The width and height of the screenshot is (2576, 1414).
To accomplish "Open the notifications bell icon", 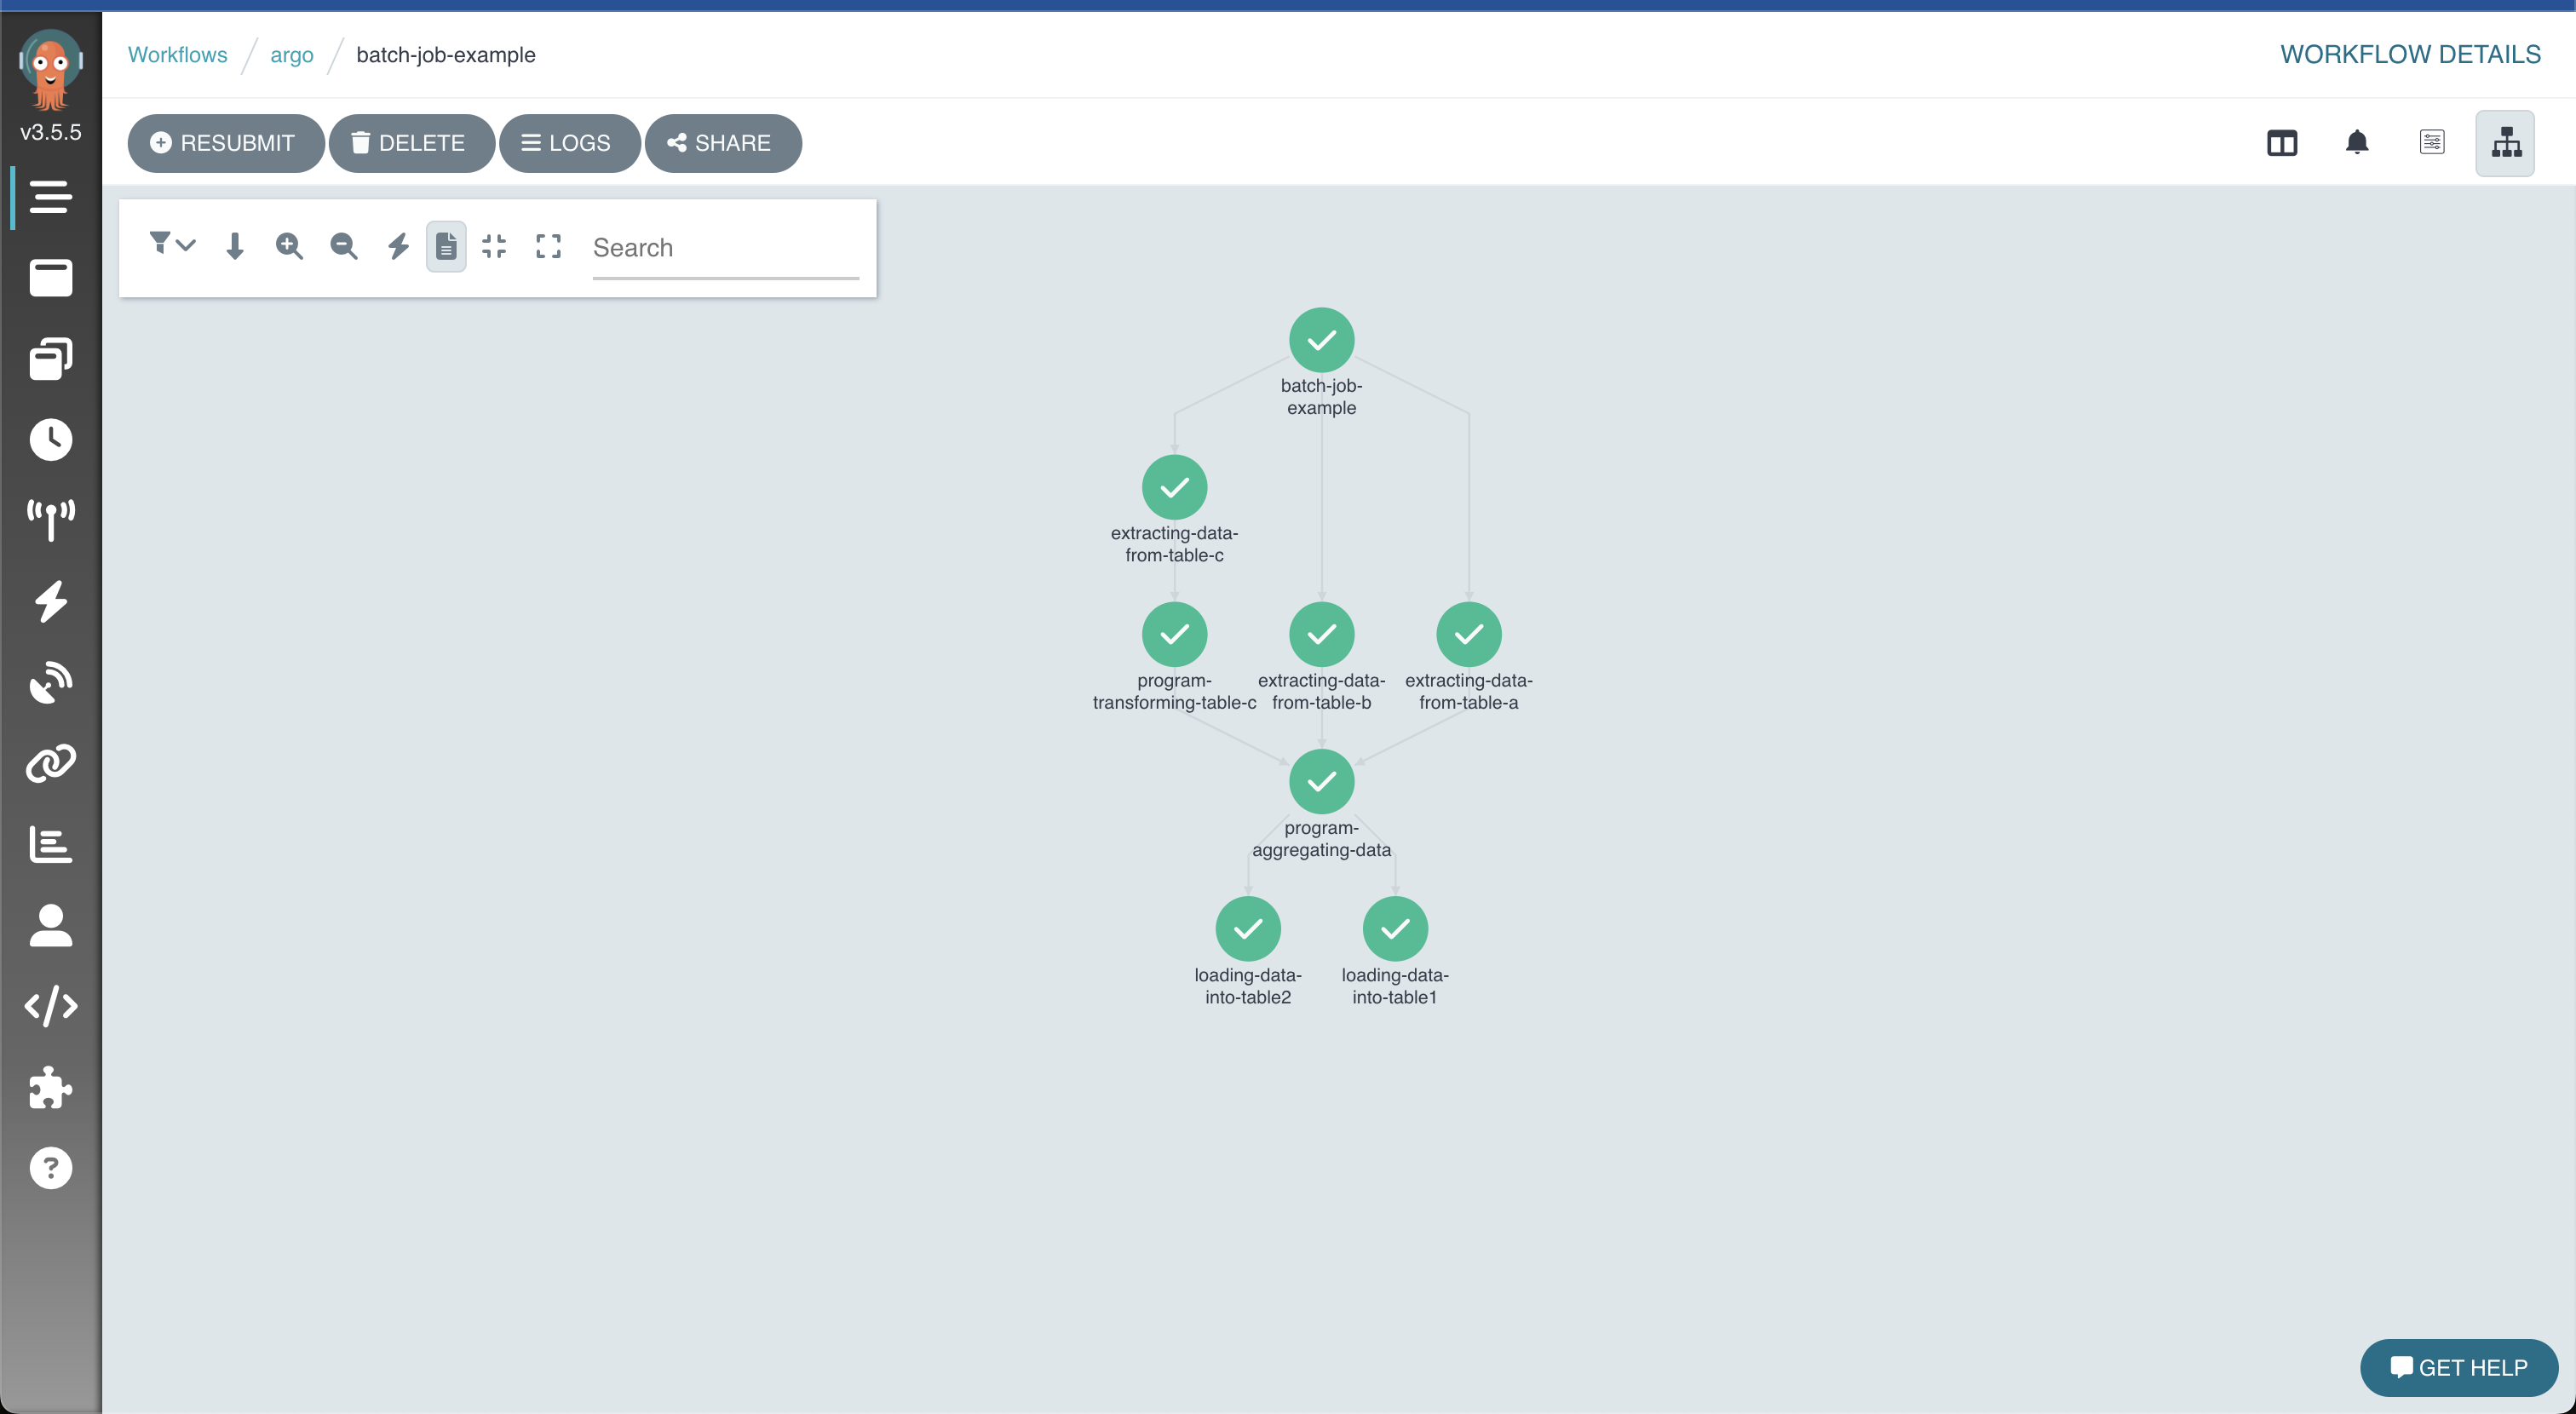I will [2356, 143].
